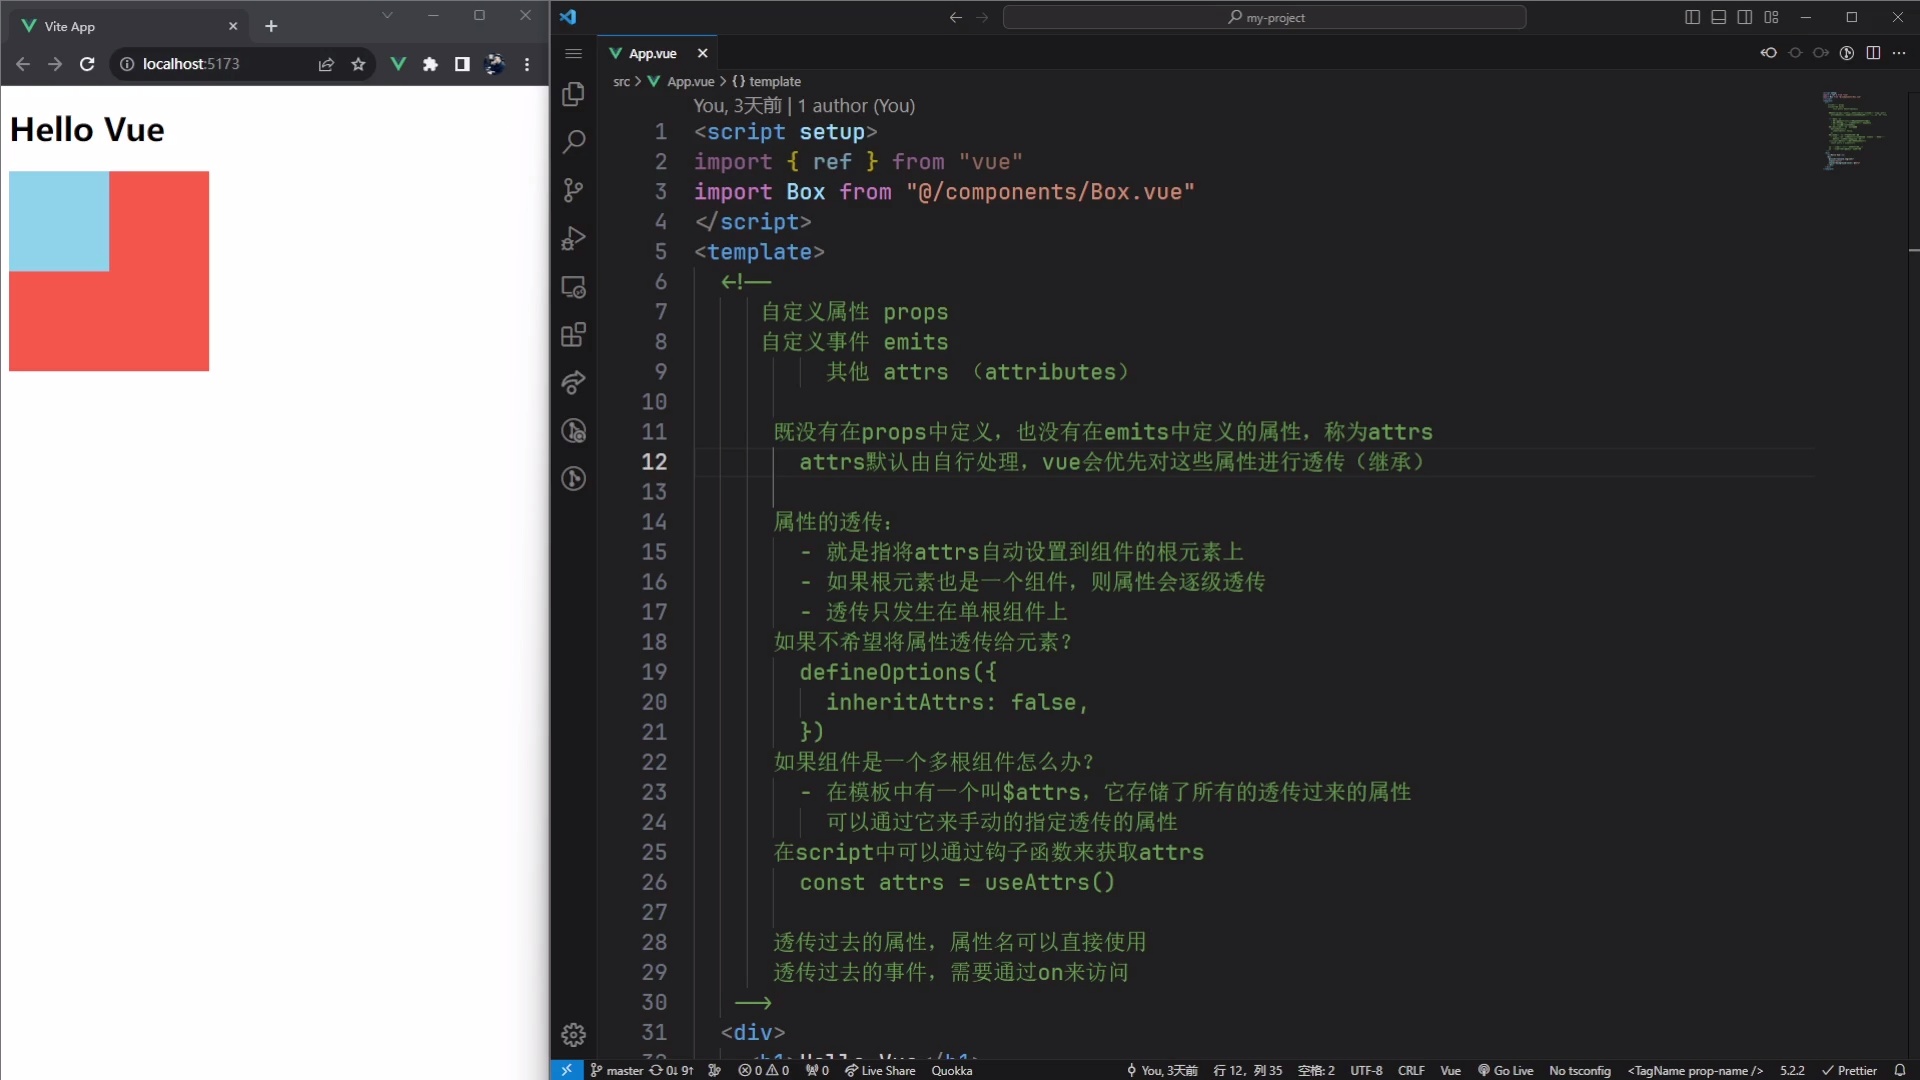Click Go Live in the status bar
This screenshot has height=1080, width=1920.
pyautogui.click(x=1505, y=1070)
